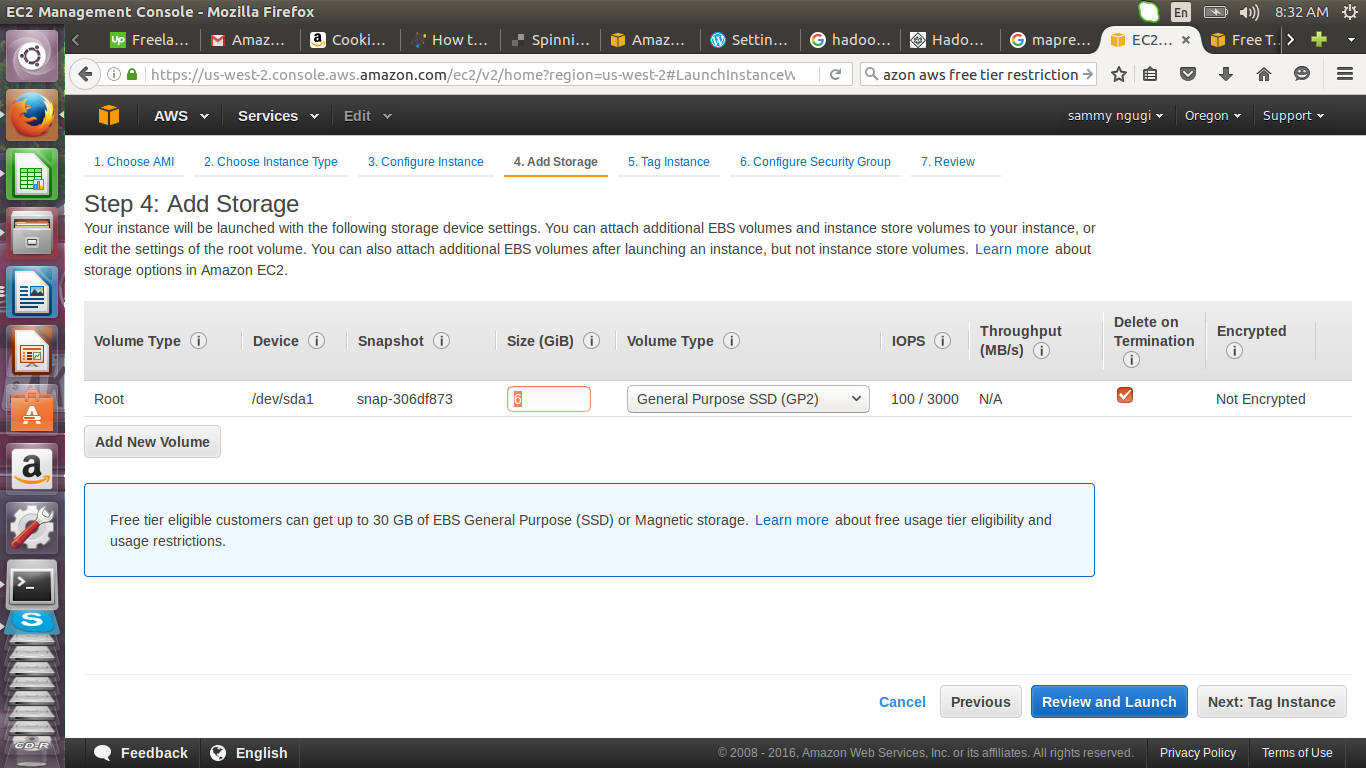
Task: Click the Add New Volume button
Action: coord(153,442)
